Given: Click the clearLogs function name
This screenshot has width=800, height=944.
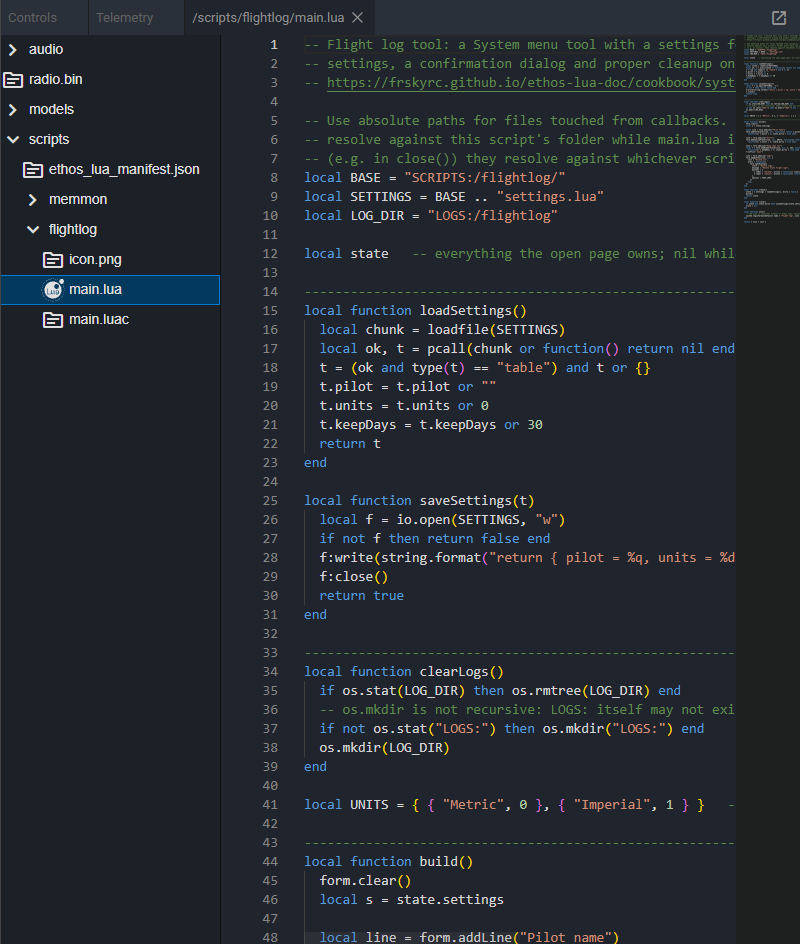Looking at the screenshot, I should tap(454, 672).
